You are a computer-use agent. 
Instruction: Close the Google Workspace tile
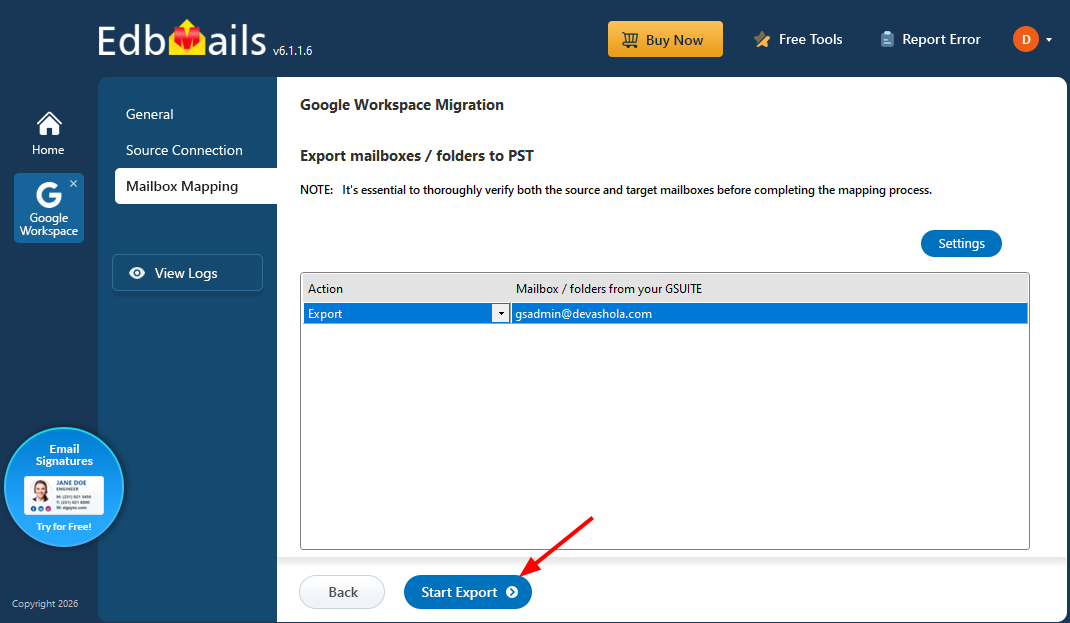[x=74, y=183]
